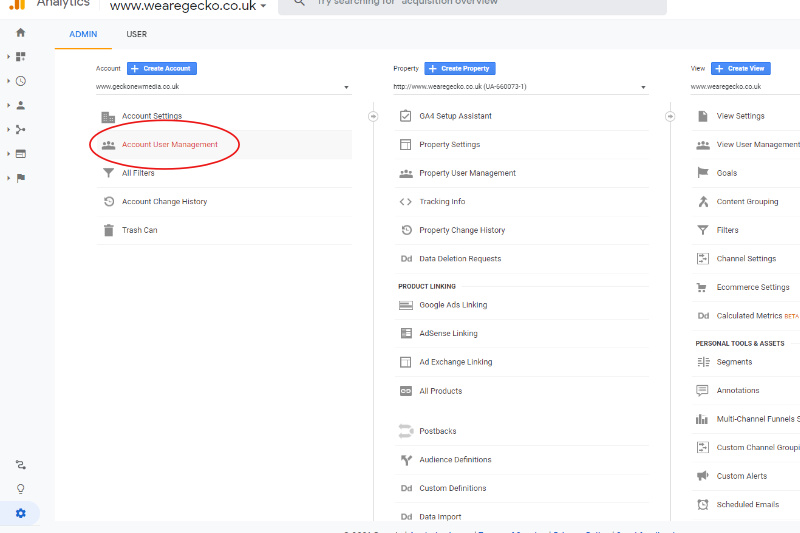Open All Products in Product Linking
This screenshot has height=533, width=800.
pos(521,391)
